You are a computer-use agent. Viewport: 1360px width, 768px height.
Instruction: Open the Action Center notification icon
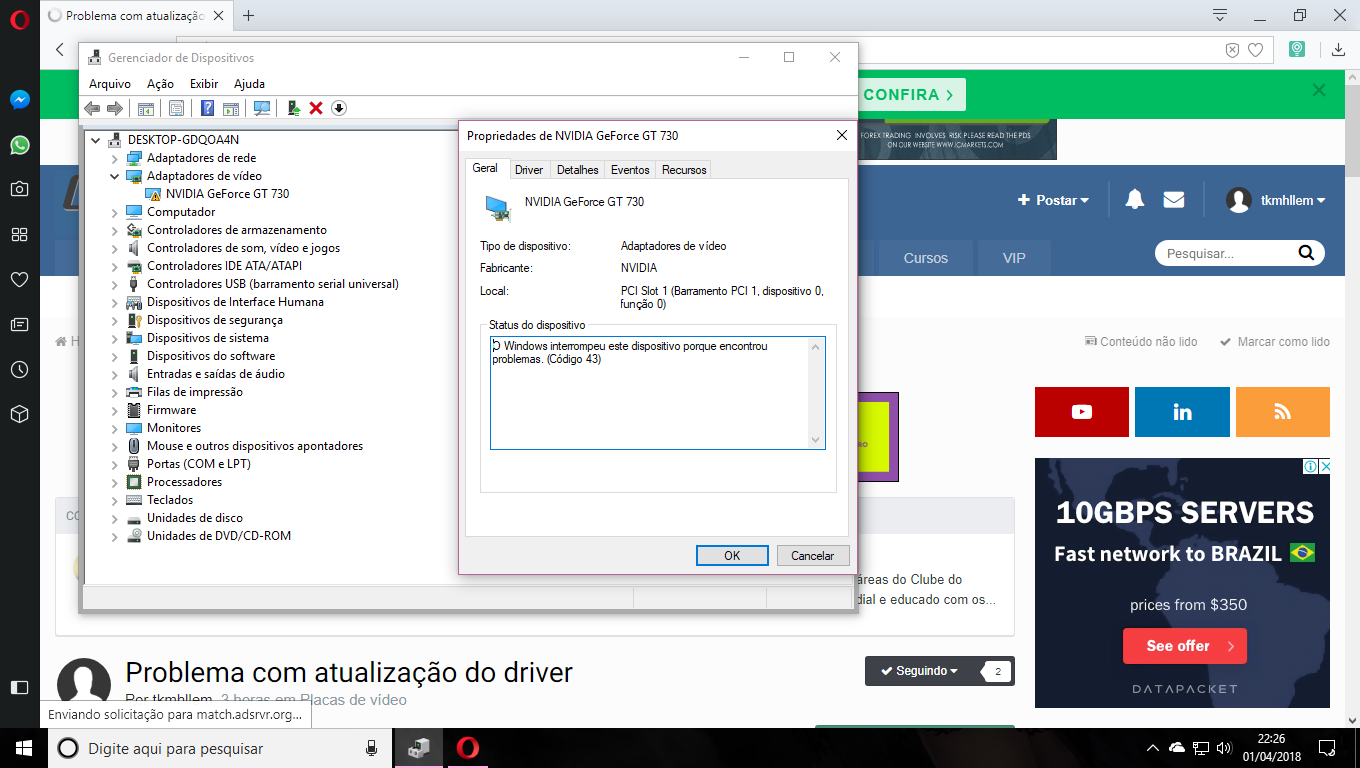click(1327, 748)
